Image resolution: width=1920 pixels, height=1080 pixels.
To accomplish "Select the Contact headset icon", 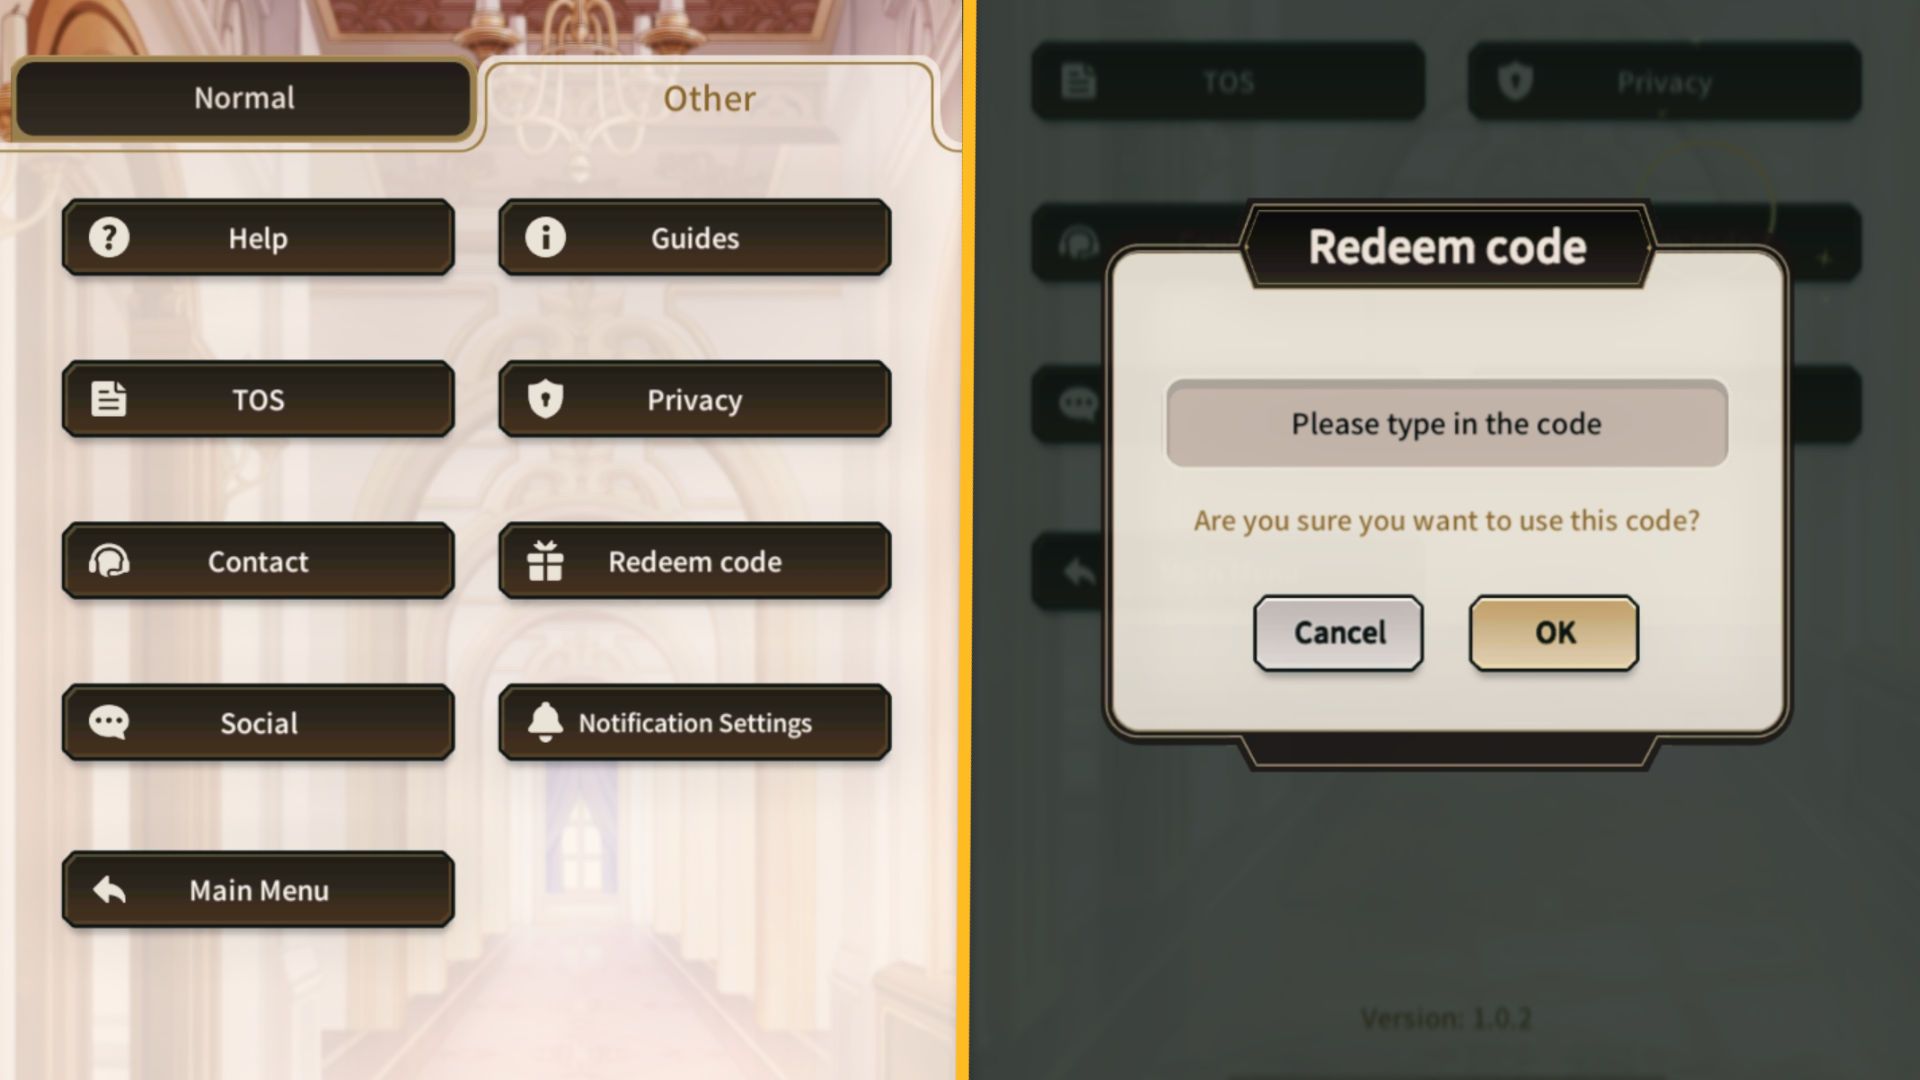I will point(108,560).
